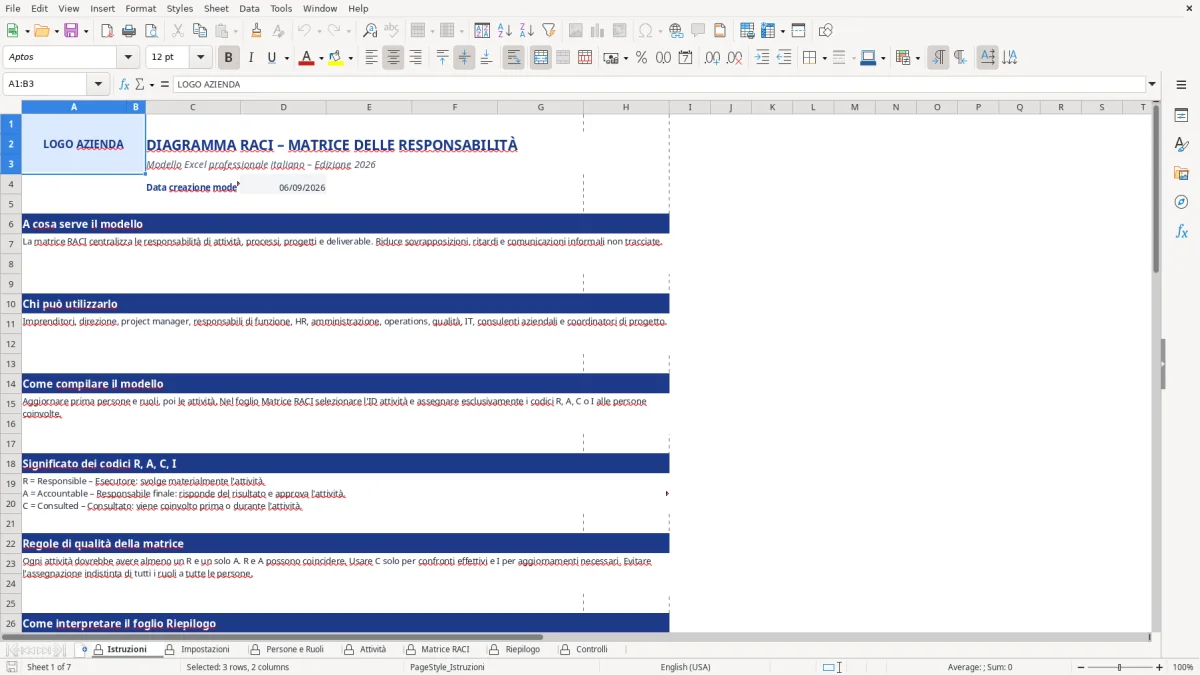
Task: Click the zoom in plus button
Action: pos(1160,667)
